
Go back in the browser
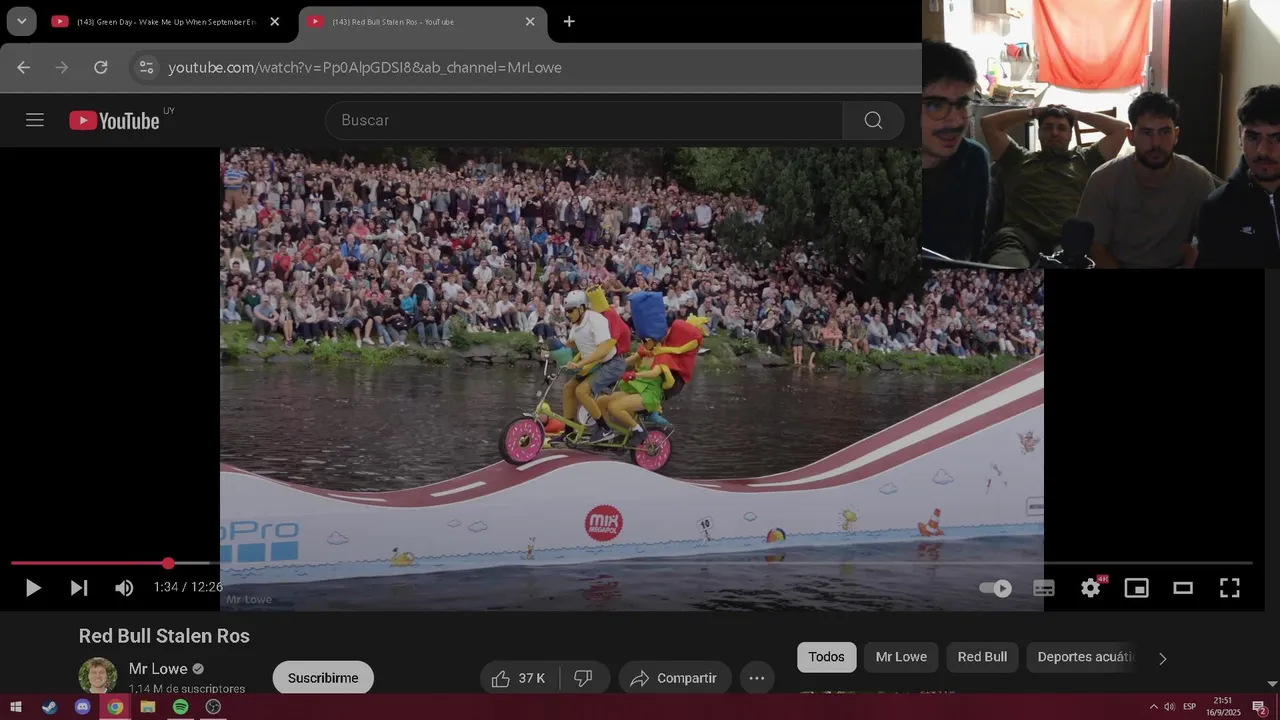pos(24,67)
